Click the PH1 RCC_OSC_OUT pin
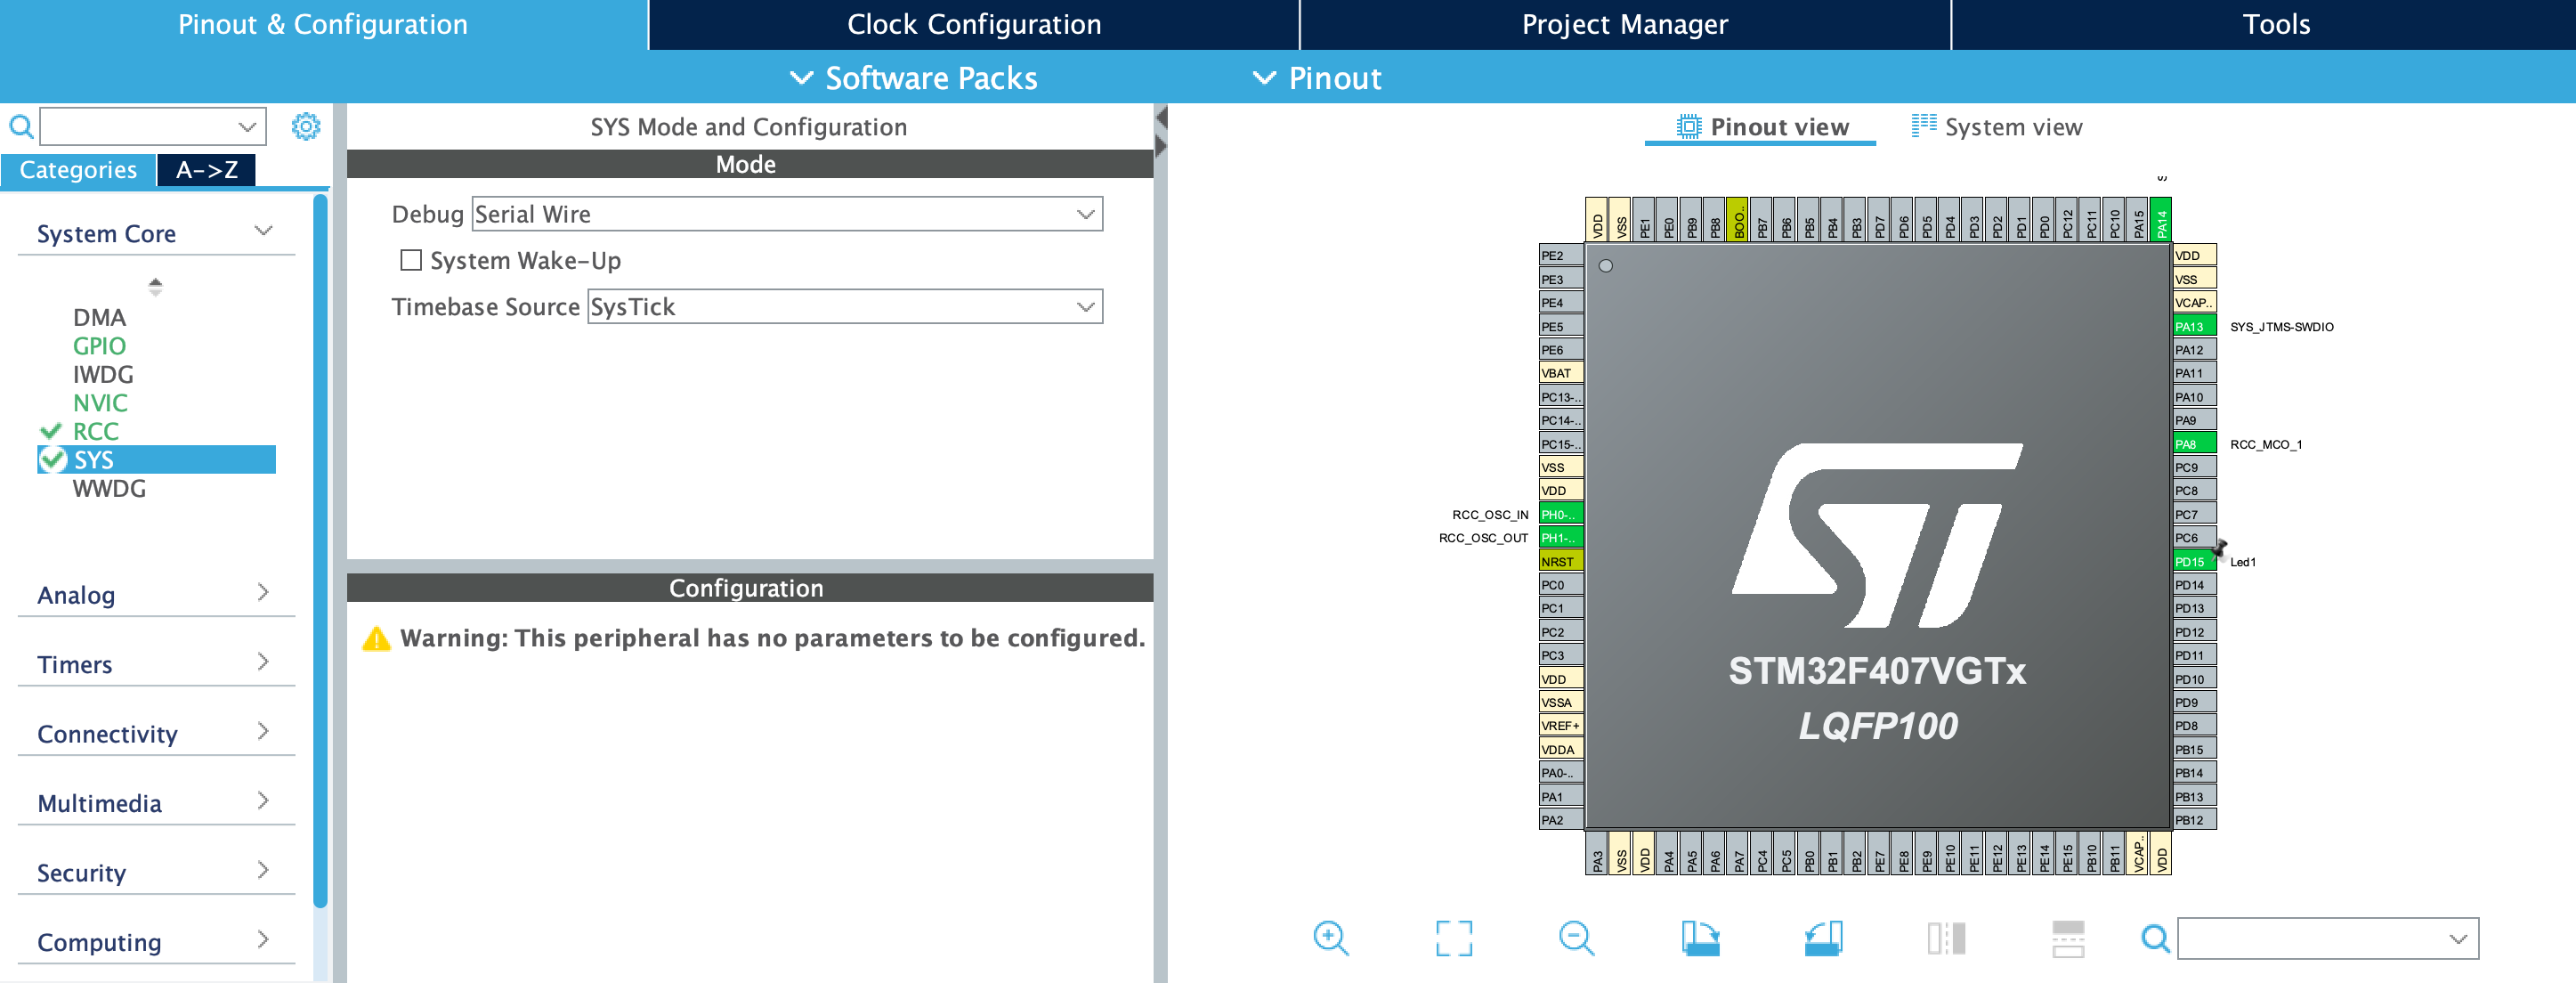The height and width of the screenshot is (983, 2576). point(1560,538)
